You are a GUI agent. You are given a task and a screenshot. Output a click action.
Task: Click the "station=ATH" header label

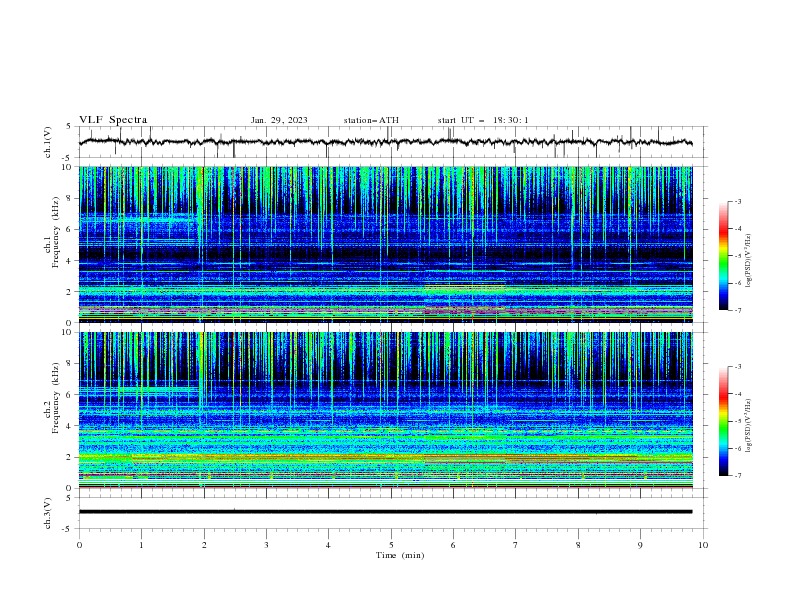point(371,120)
